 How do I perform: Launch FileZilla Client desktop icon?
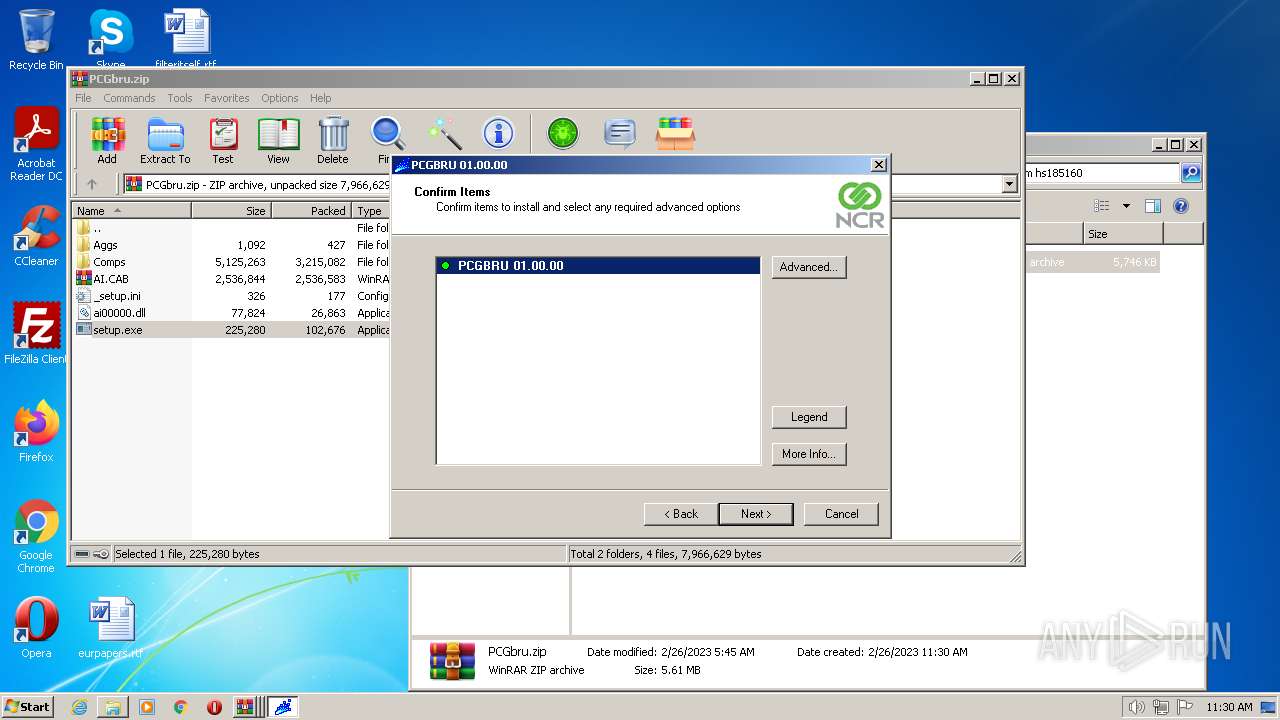(x=36, y=334)
